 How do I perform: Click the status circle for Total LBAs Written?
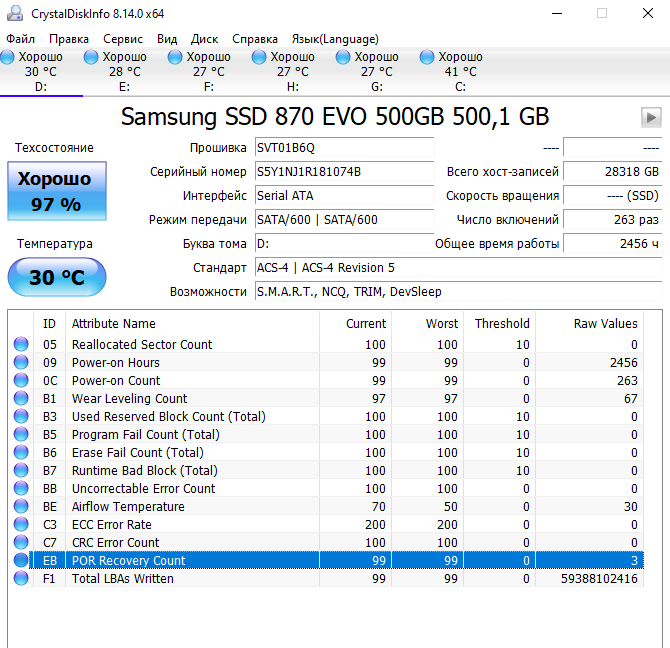21,578
